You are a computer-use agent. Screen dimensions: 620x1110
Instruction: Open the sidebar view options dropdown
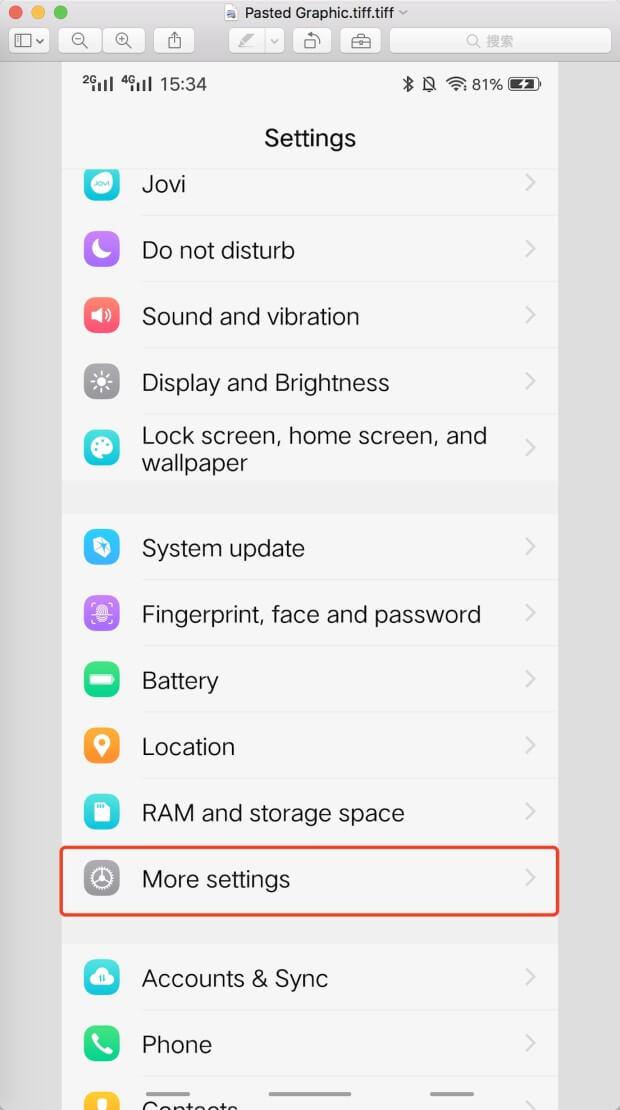pyautogui.click(x=28, y=40)
